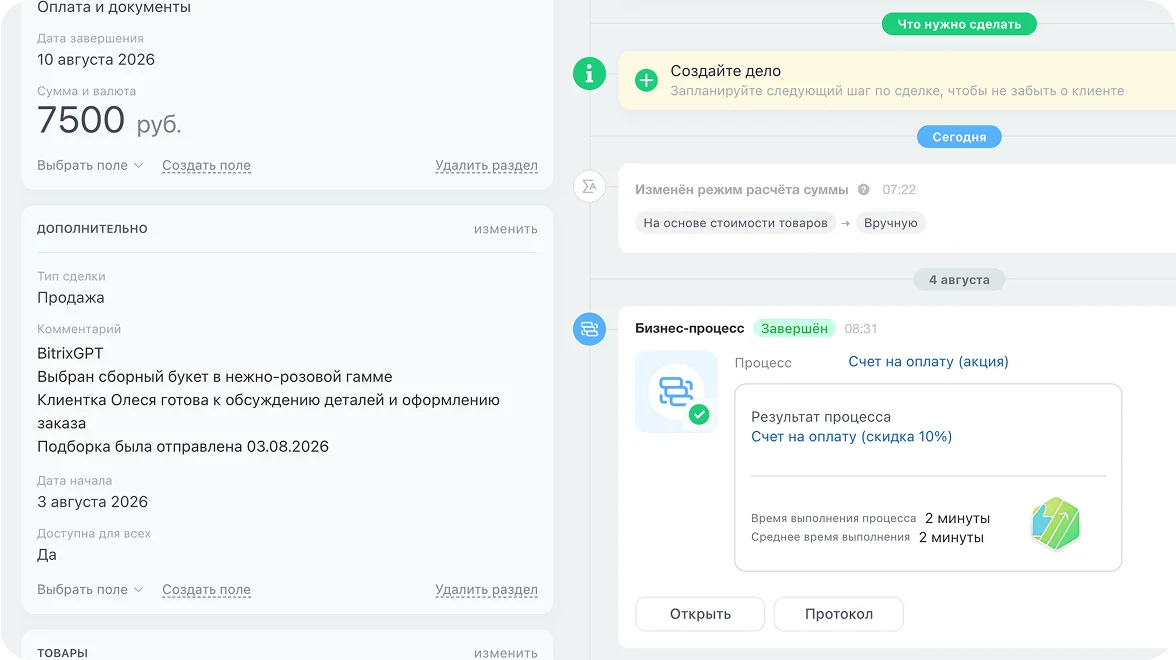Click the help question mark near Изменён режим расчёта суммы
This screenshot has height=660, width=1176.
pos(864,190)
